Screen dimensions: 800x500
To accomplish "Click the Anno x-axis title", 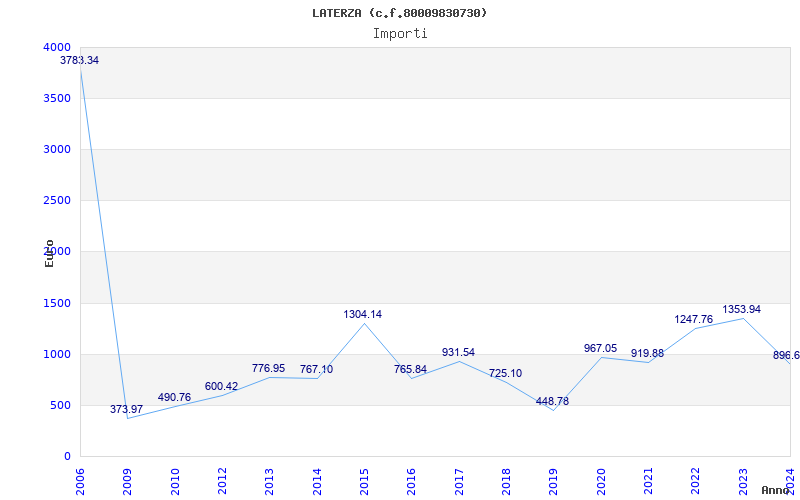I will (x=776, y=490).
